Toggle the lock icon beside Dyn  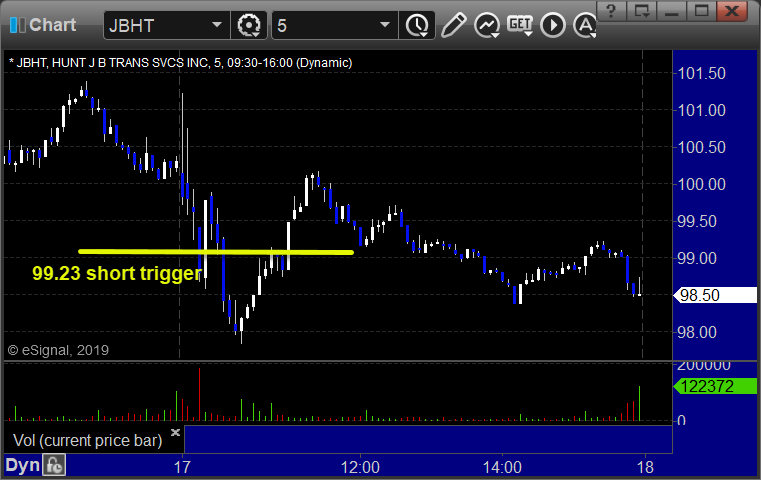point(54,465)
